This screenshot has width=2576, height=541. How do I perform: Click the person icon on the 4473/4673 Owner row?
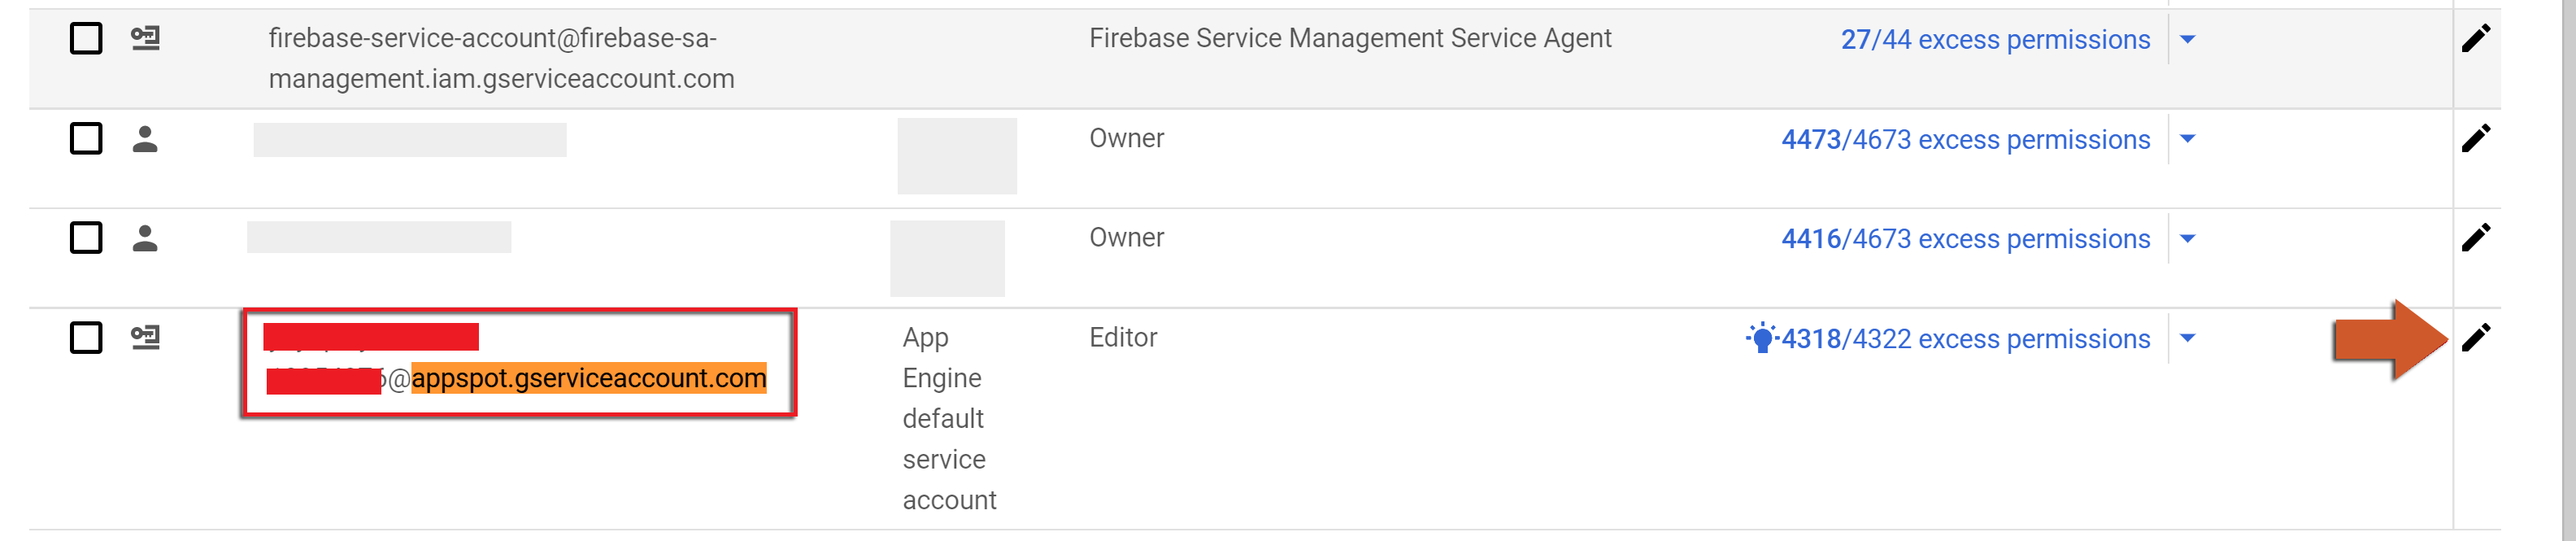(x=145, y=139)
